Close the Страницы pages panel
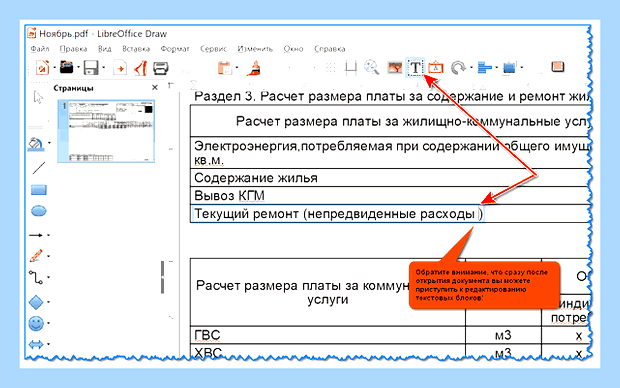This screenshot has width=620, height=388. [155, 87]
